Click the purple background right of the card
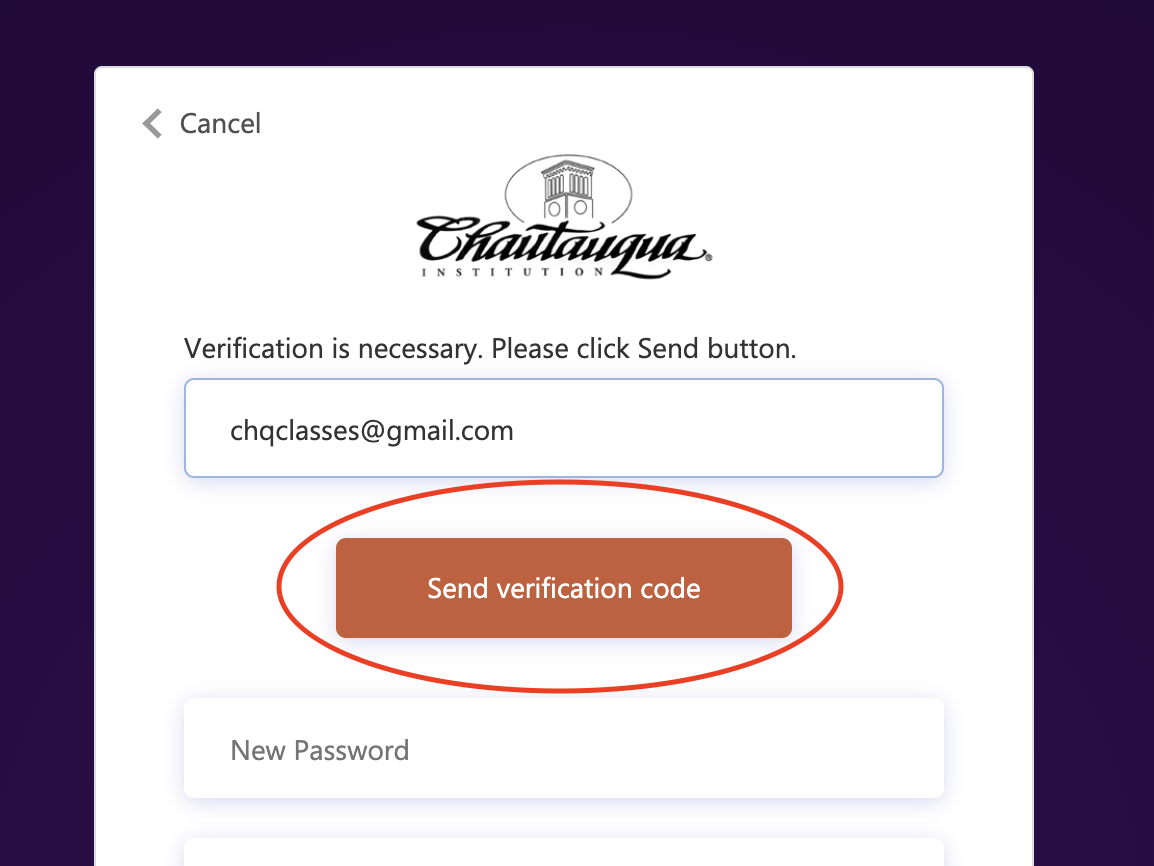Viewport: 1154px width, 866px height. [x=1094, y=441]
